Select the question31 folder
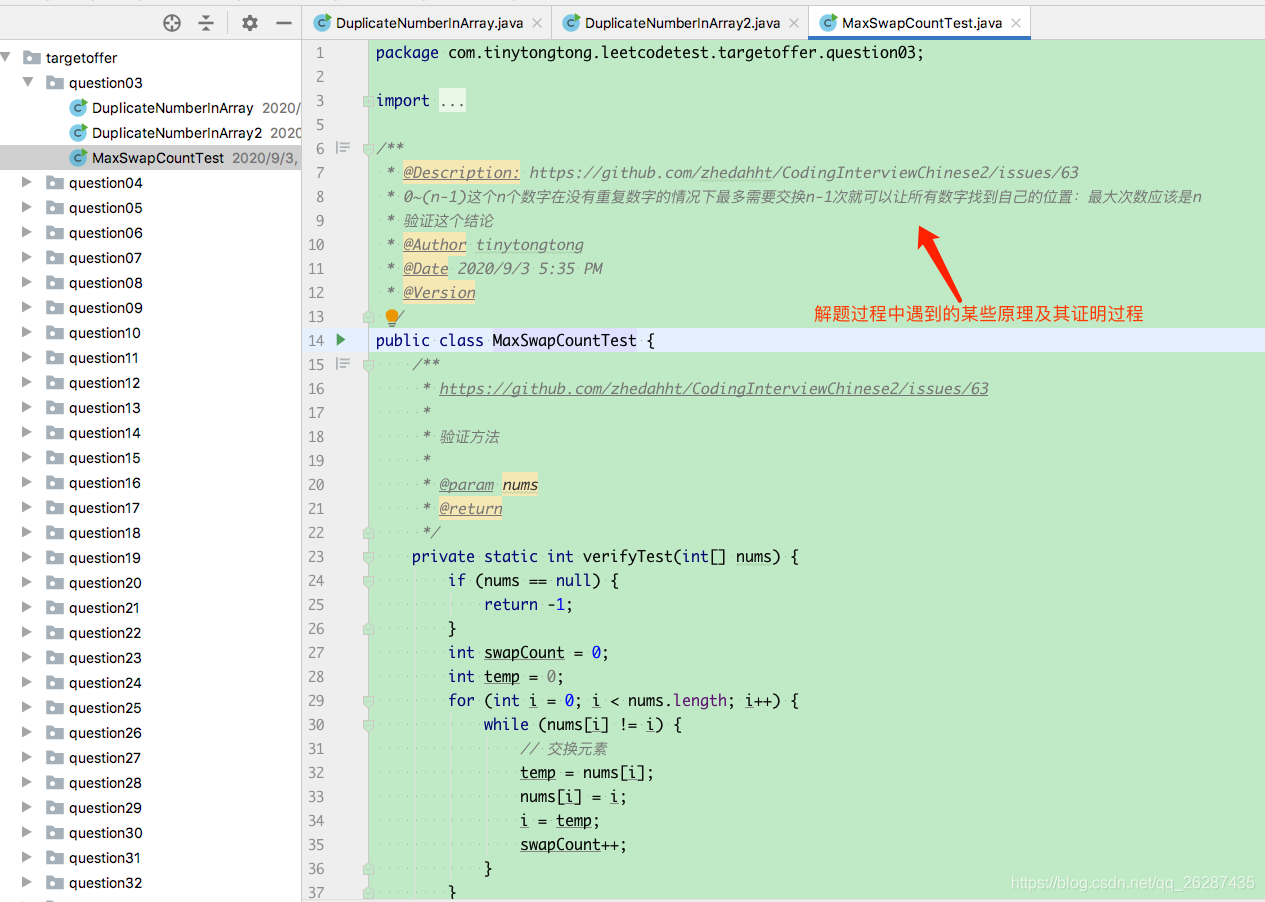The image size is (1265, 902). [104, 858]
